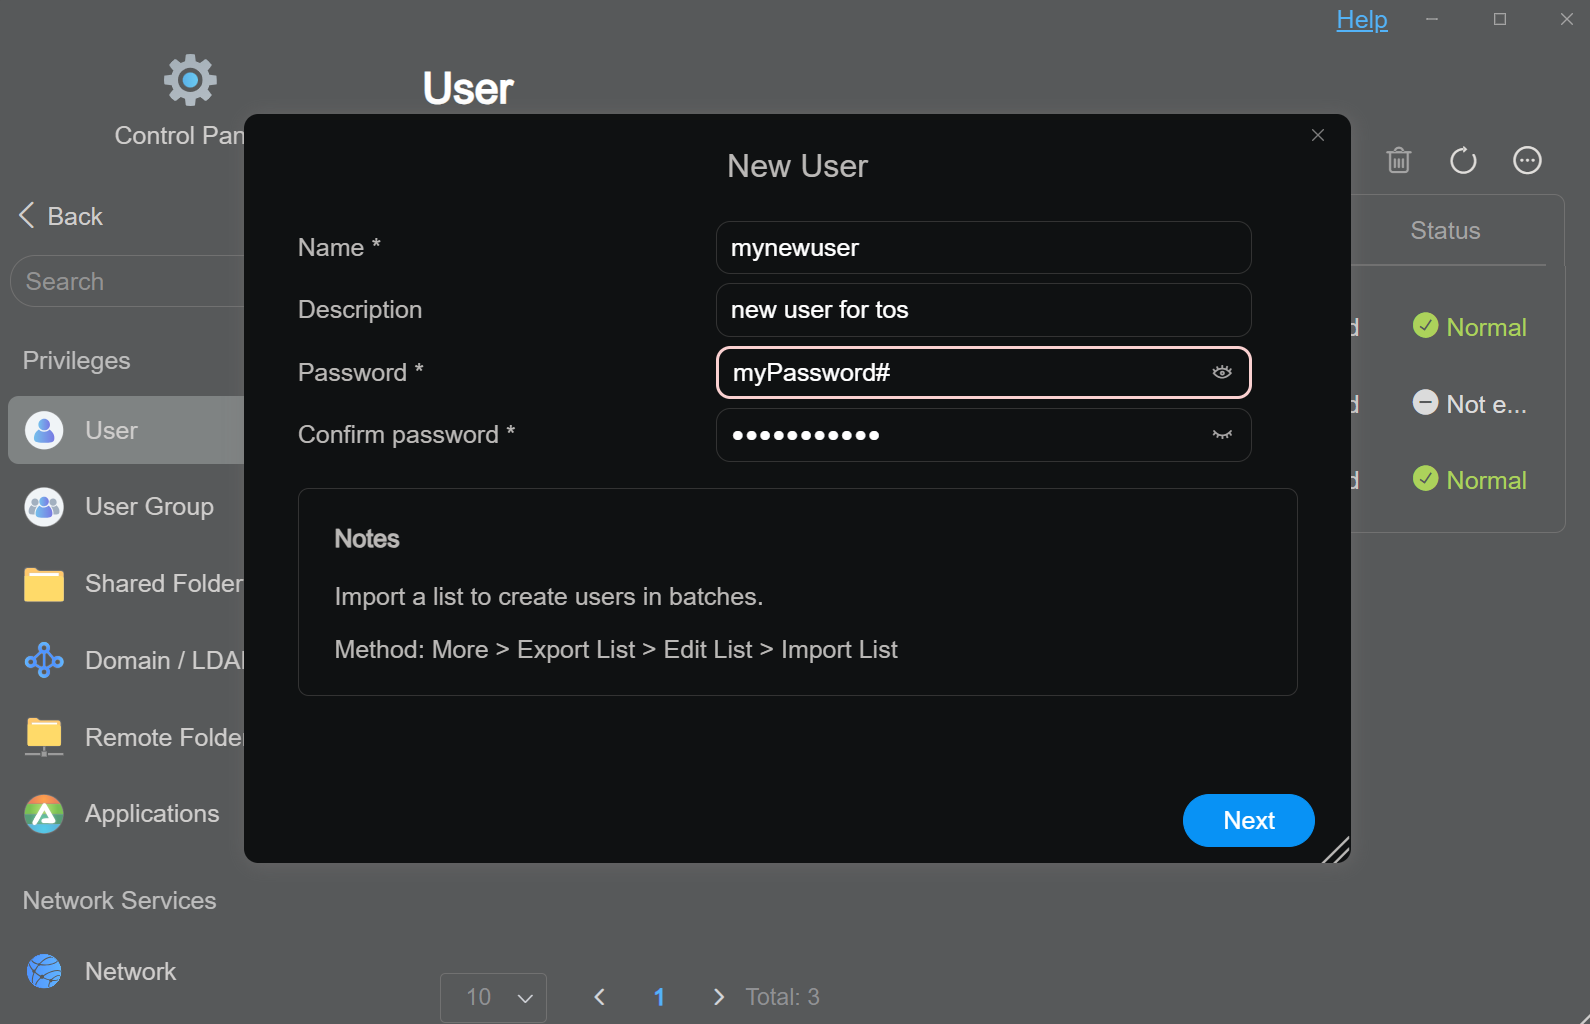Click the 'Total: 3' pagination text
This screenshot has width=1590, height=1024.
click(x=782, y=997)
